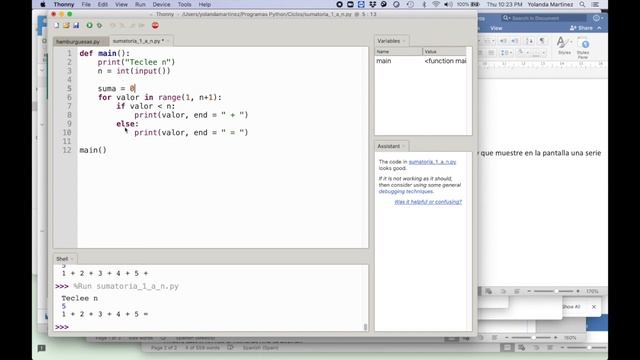This screenshot has height=360, width=640.
Task: Open the Thonny application menu
Action: click(x=64, y=4)
